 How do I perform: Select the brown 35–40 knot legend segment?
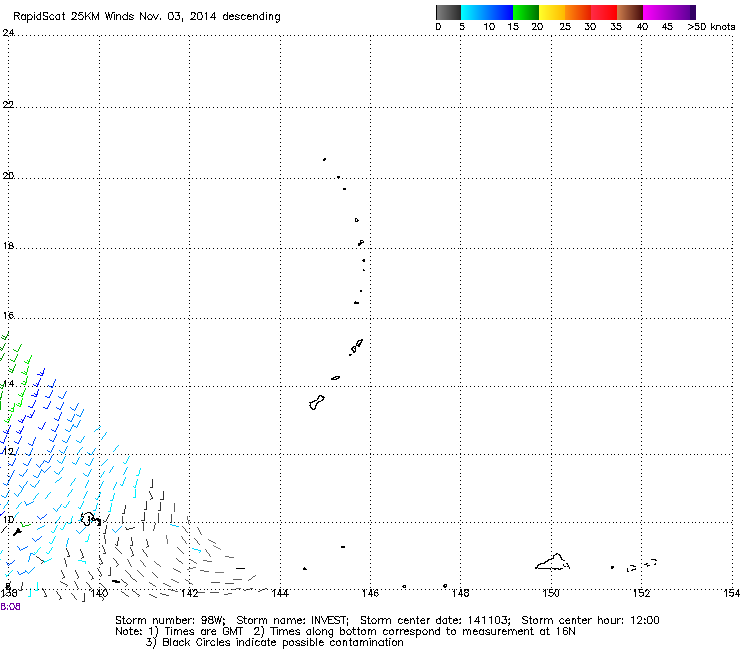630,12
